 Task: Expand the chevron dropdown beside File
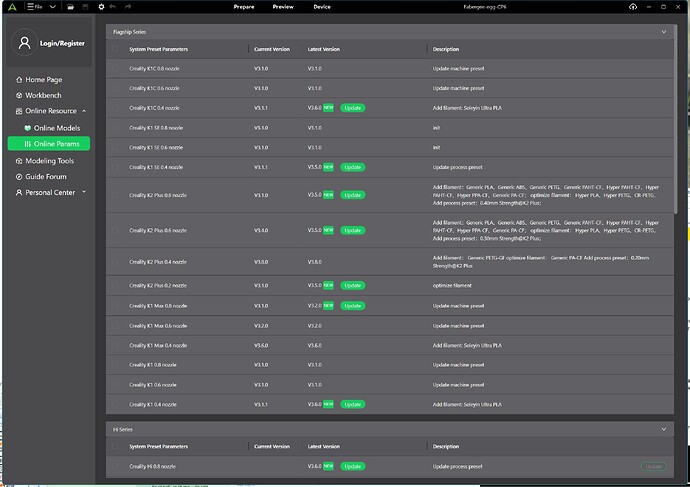pyautogui.click(x=53, y=7)
